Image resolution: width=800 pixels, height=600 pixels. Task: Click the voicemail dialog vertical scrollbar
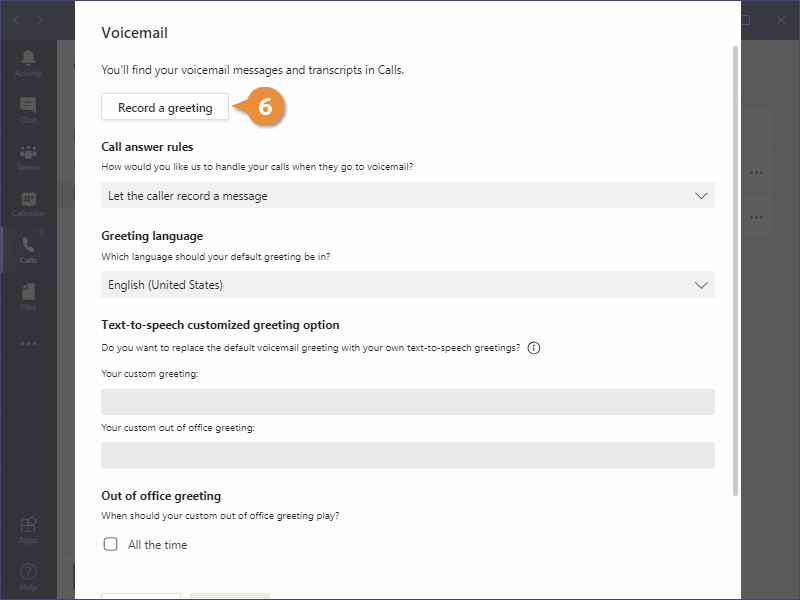pos(737,270)
